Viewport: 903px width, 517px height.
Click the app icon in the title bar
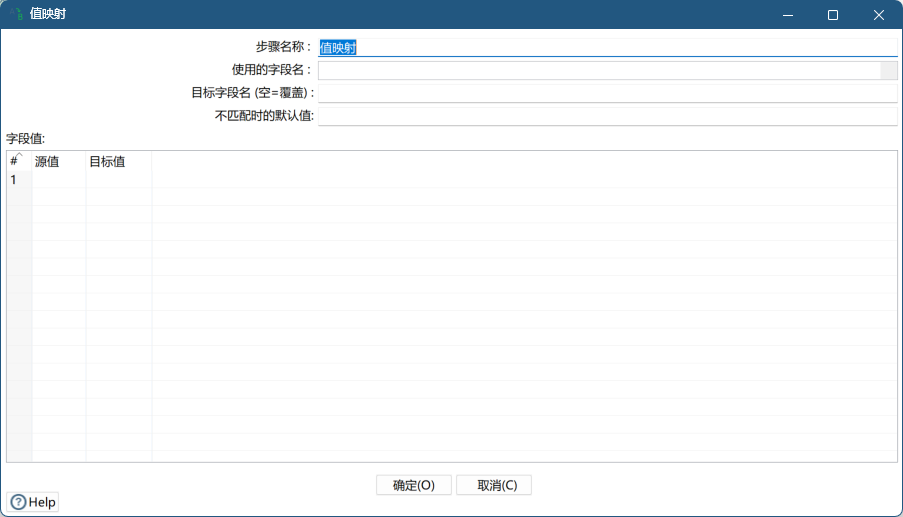tap(16, 15)
